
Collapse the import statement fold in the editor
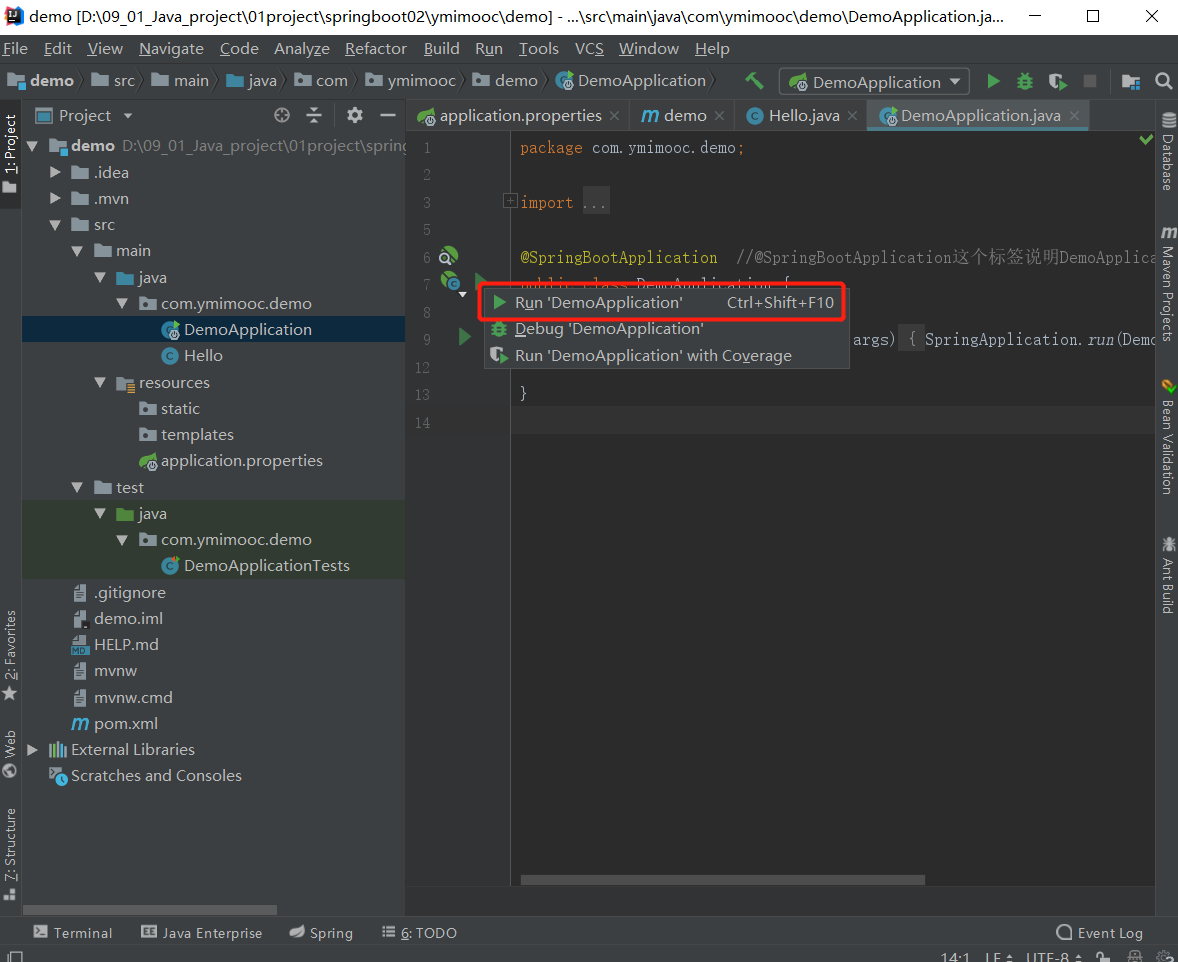[508, 200]
